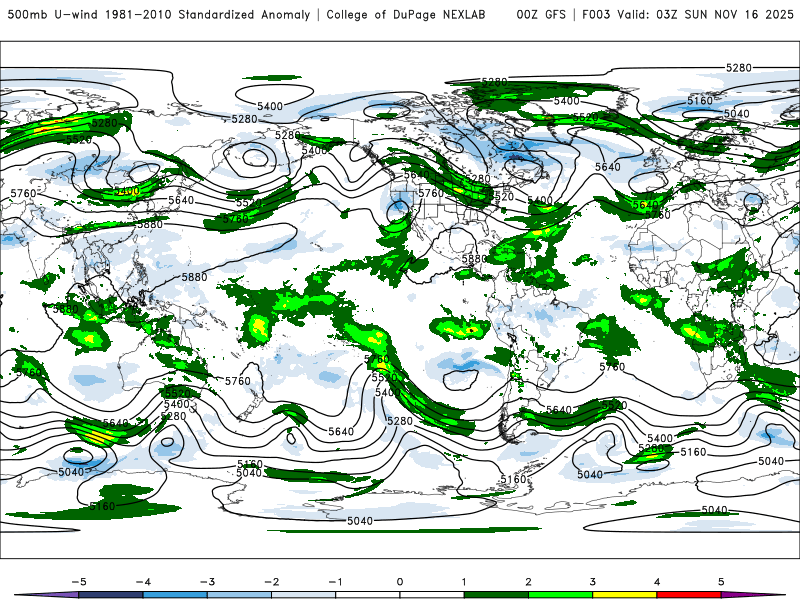
Task: Click the '00Z GFS' model run label
Action: click(x=541, y=14)
